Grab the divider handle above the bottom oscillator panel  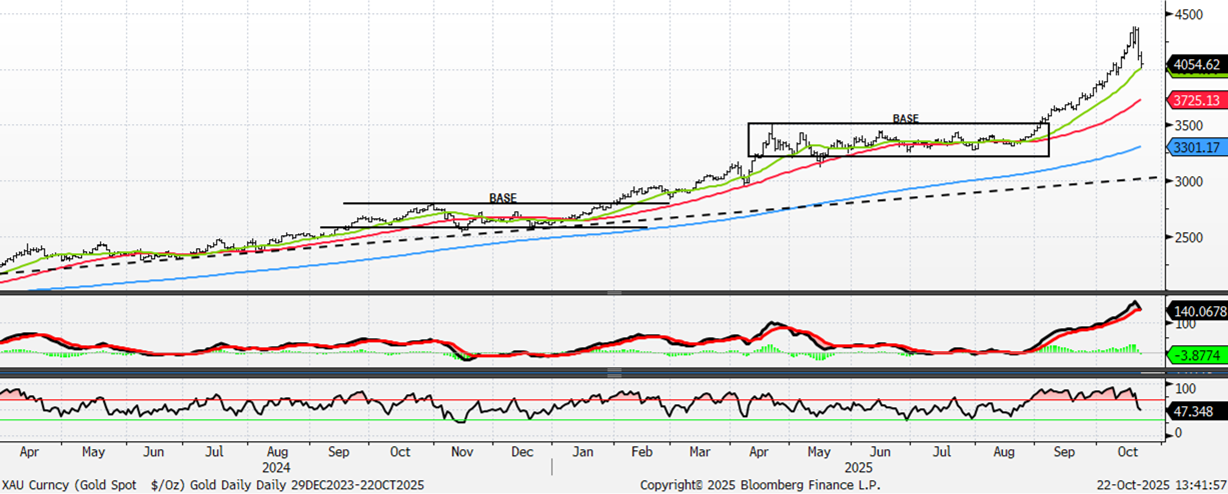(613, 372)
